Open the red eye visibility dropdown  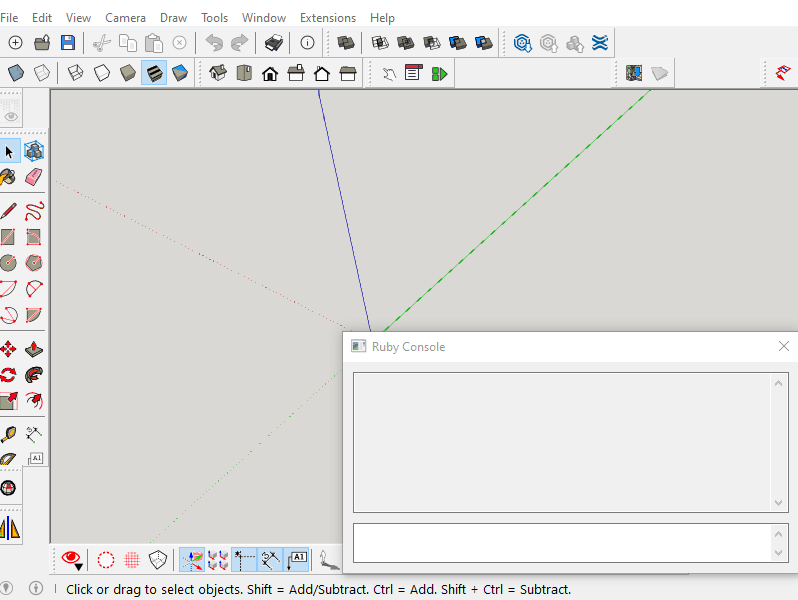(71, 560)
